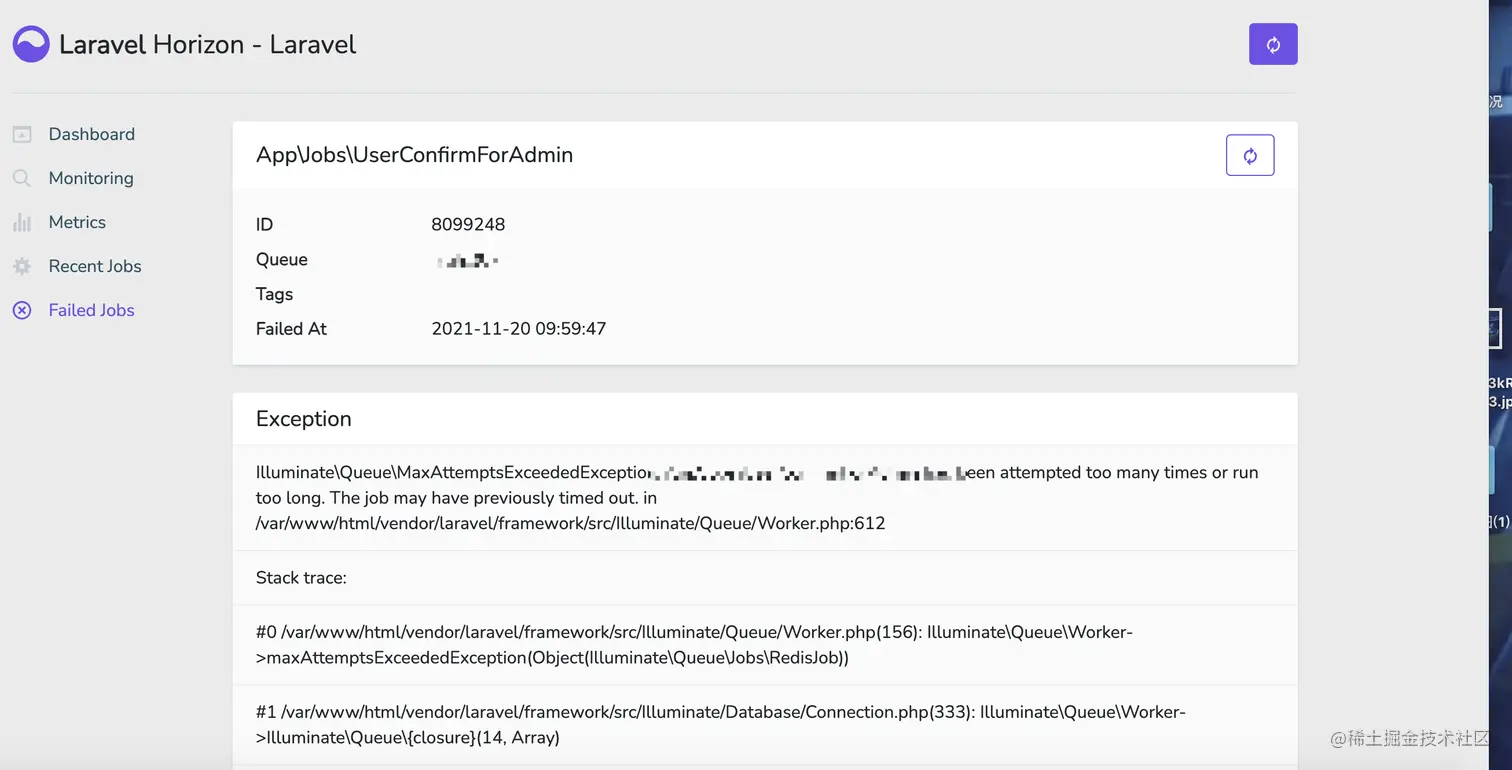Open the Dashboard page
This screenshot has width=1512, height=770.
[92, 134]
